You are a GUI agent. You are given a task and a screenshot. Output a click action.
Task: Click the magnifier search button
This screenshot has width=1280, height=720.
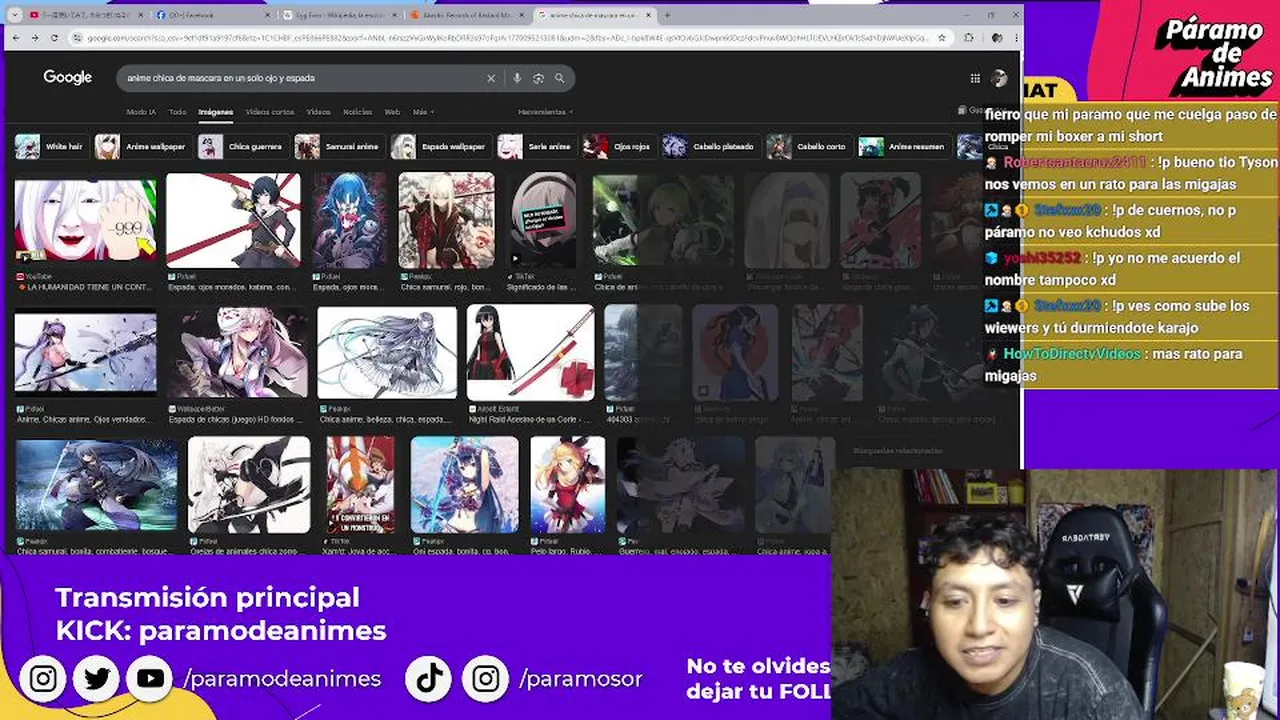pyautogui.click(x=559, y=78)
